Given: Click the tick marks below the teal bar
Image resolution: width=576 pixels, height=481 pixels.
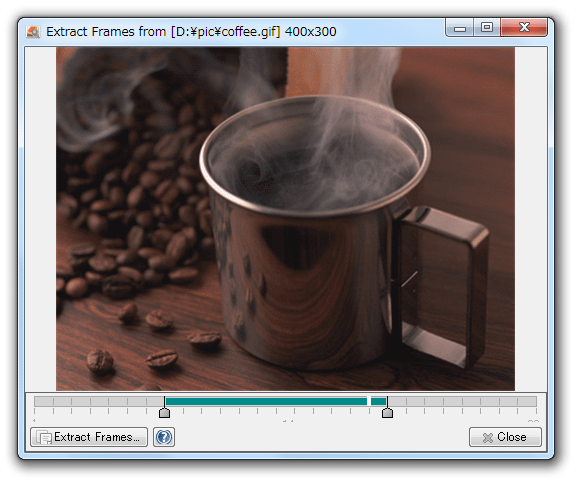Looking at the screenshot, I should tap(276, 411).
